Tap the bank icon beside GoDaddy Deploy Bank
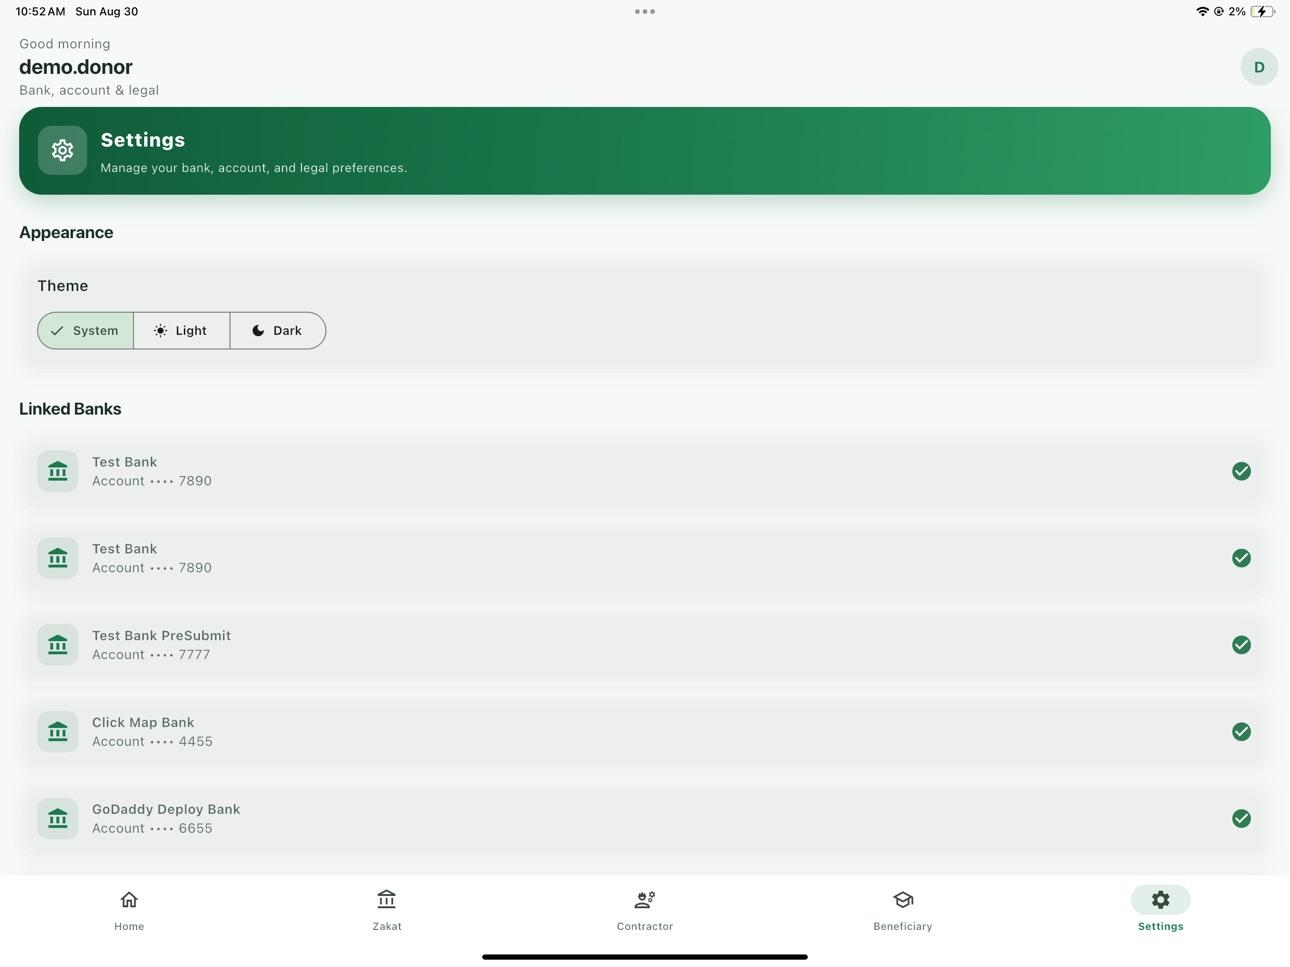Viewport: 1290px width, 967px height. point(58,818)
